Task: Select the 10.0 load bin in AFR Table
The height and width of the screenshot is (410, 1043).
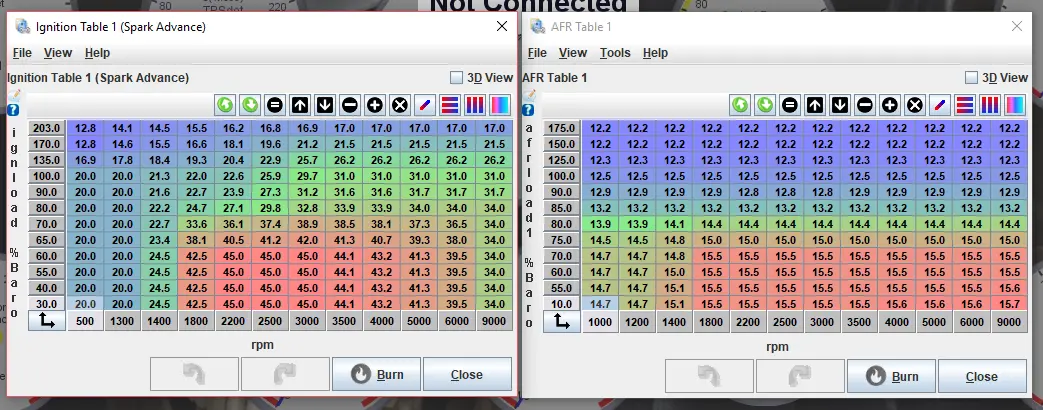Action: coord(562,304)
